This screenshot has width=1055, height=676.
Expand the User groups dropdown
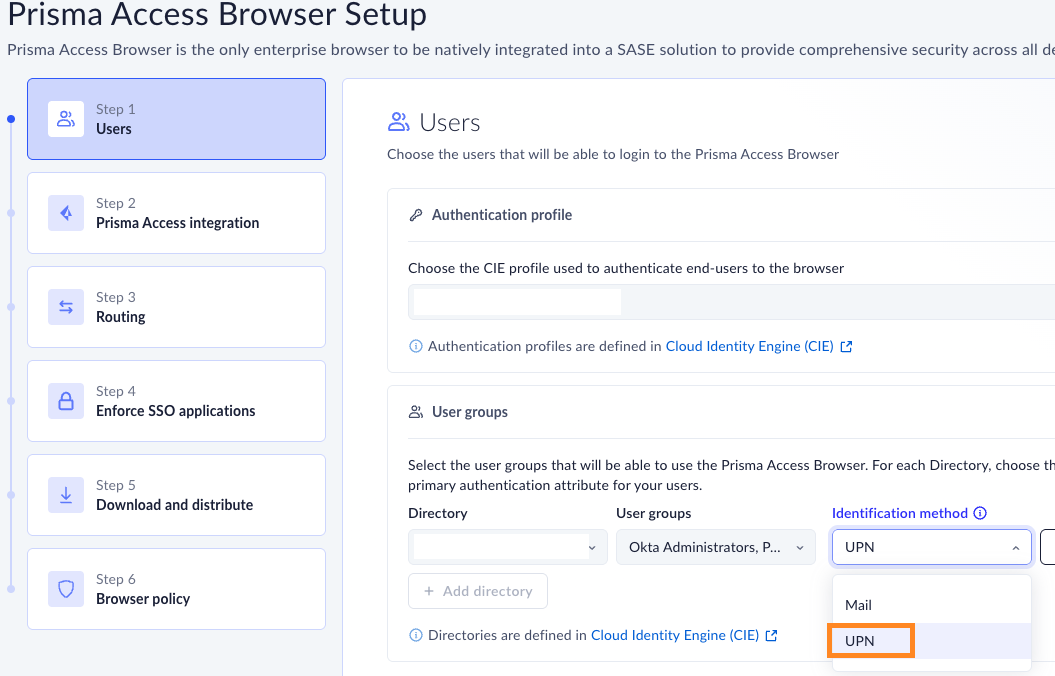pos(715,547)
